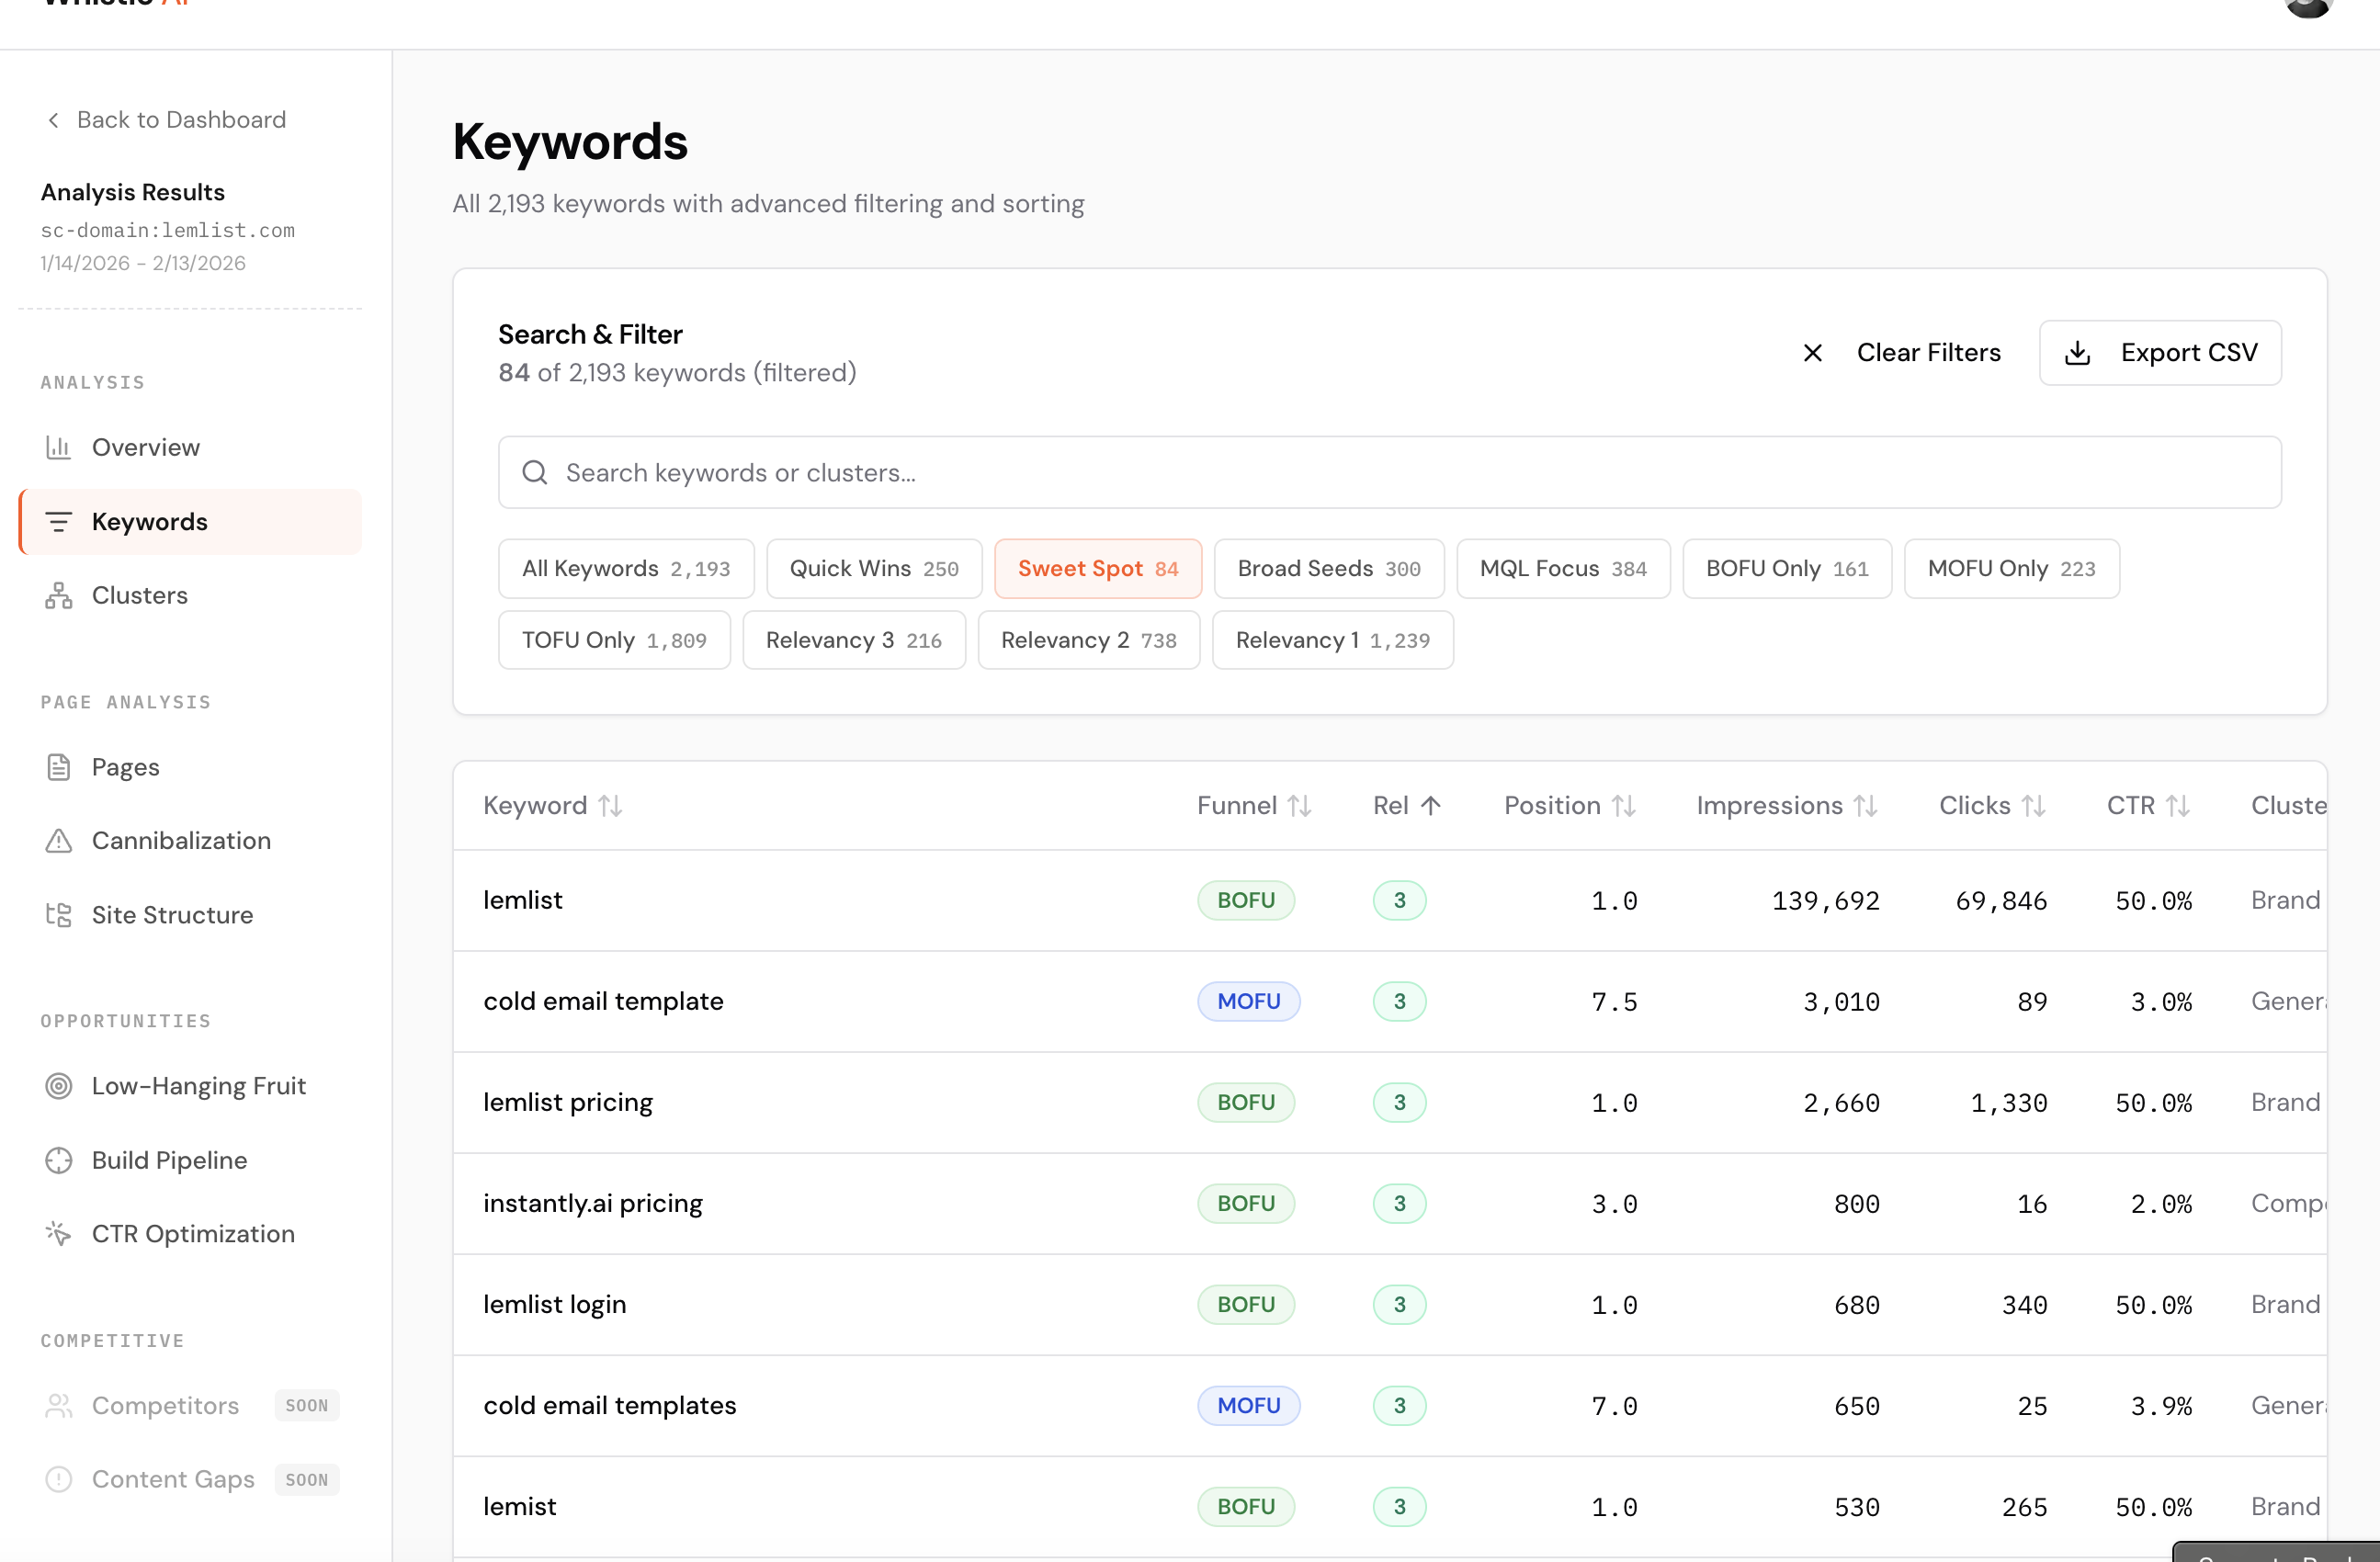Open Clusters via its network icon
Image resolution: width=2380 pixels, height=1562 pixels.
[58, 595]
